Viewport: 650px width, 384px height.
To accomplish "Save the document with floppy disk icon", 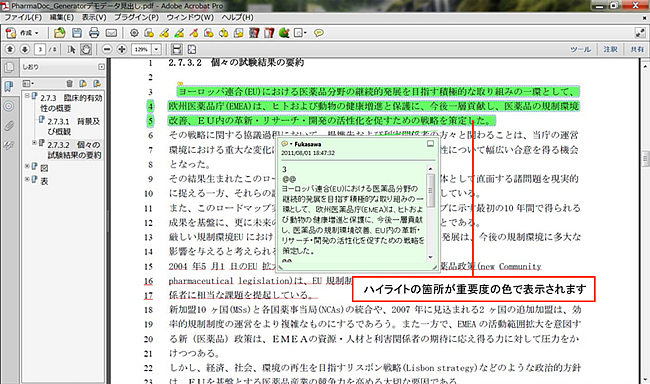I will 77,33.
